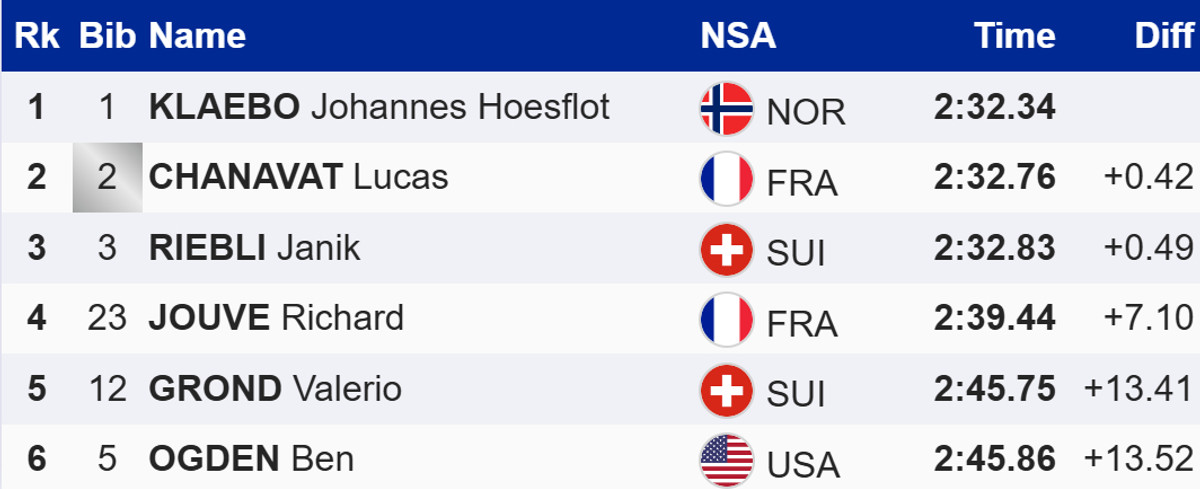Open KLAEBO Johannes Hoesflot athlete link

pos(379,107)
